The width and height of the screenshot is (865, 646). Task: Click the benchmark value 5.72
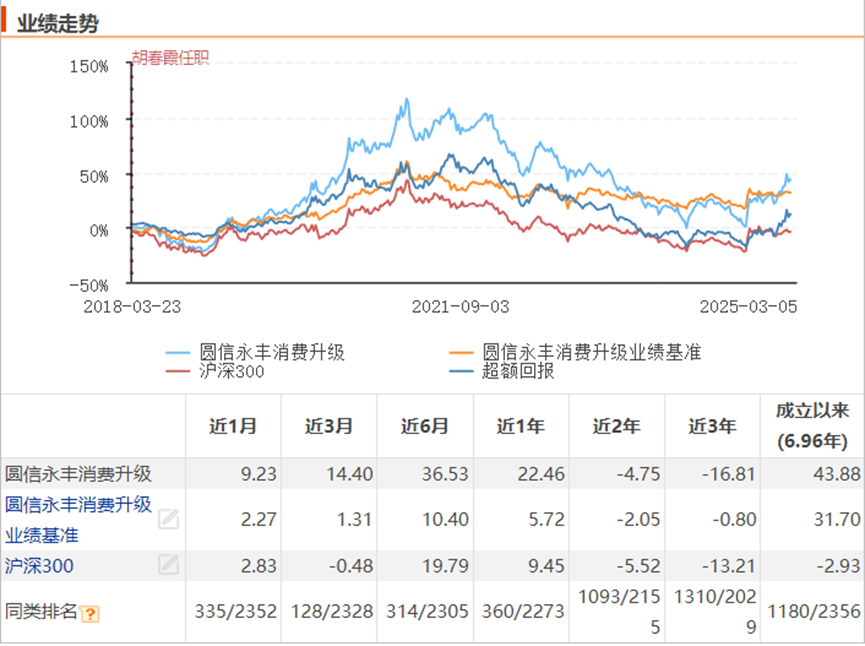546,519
